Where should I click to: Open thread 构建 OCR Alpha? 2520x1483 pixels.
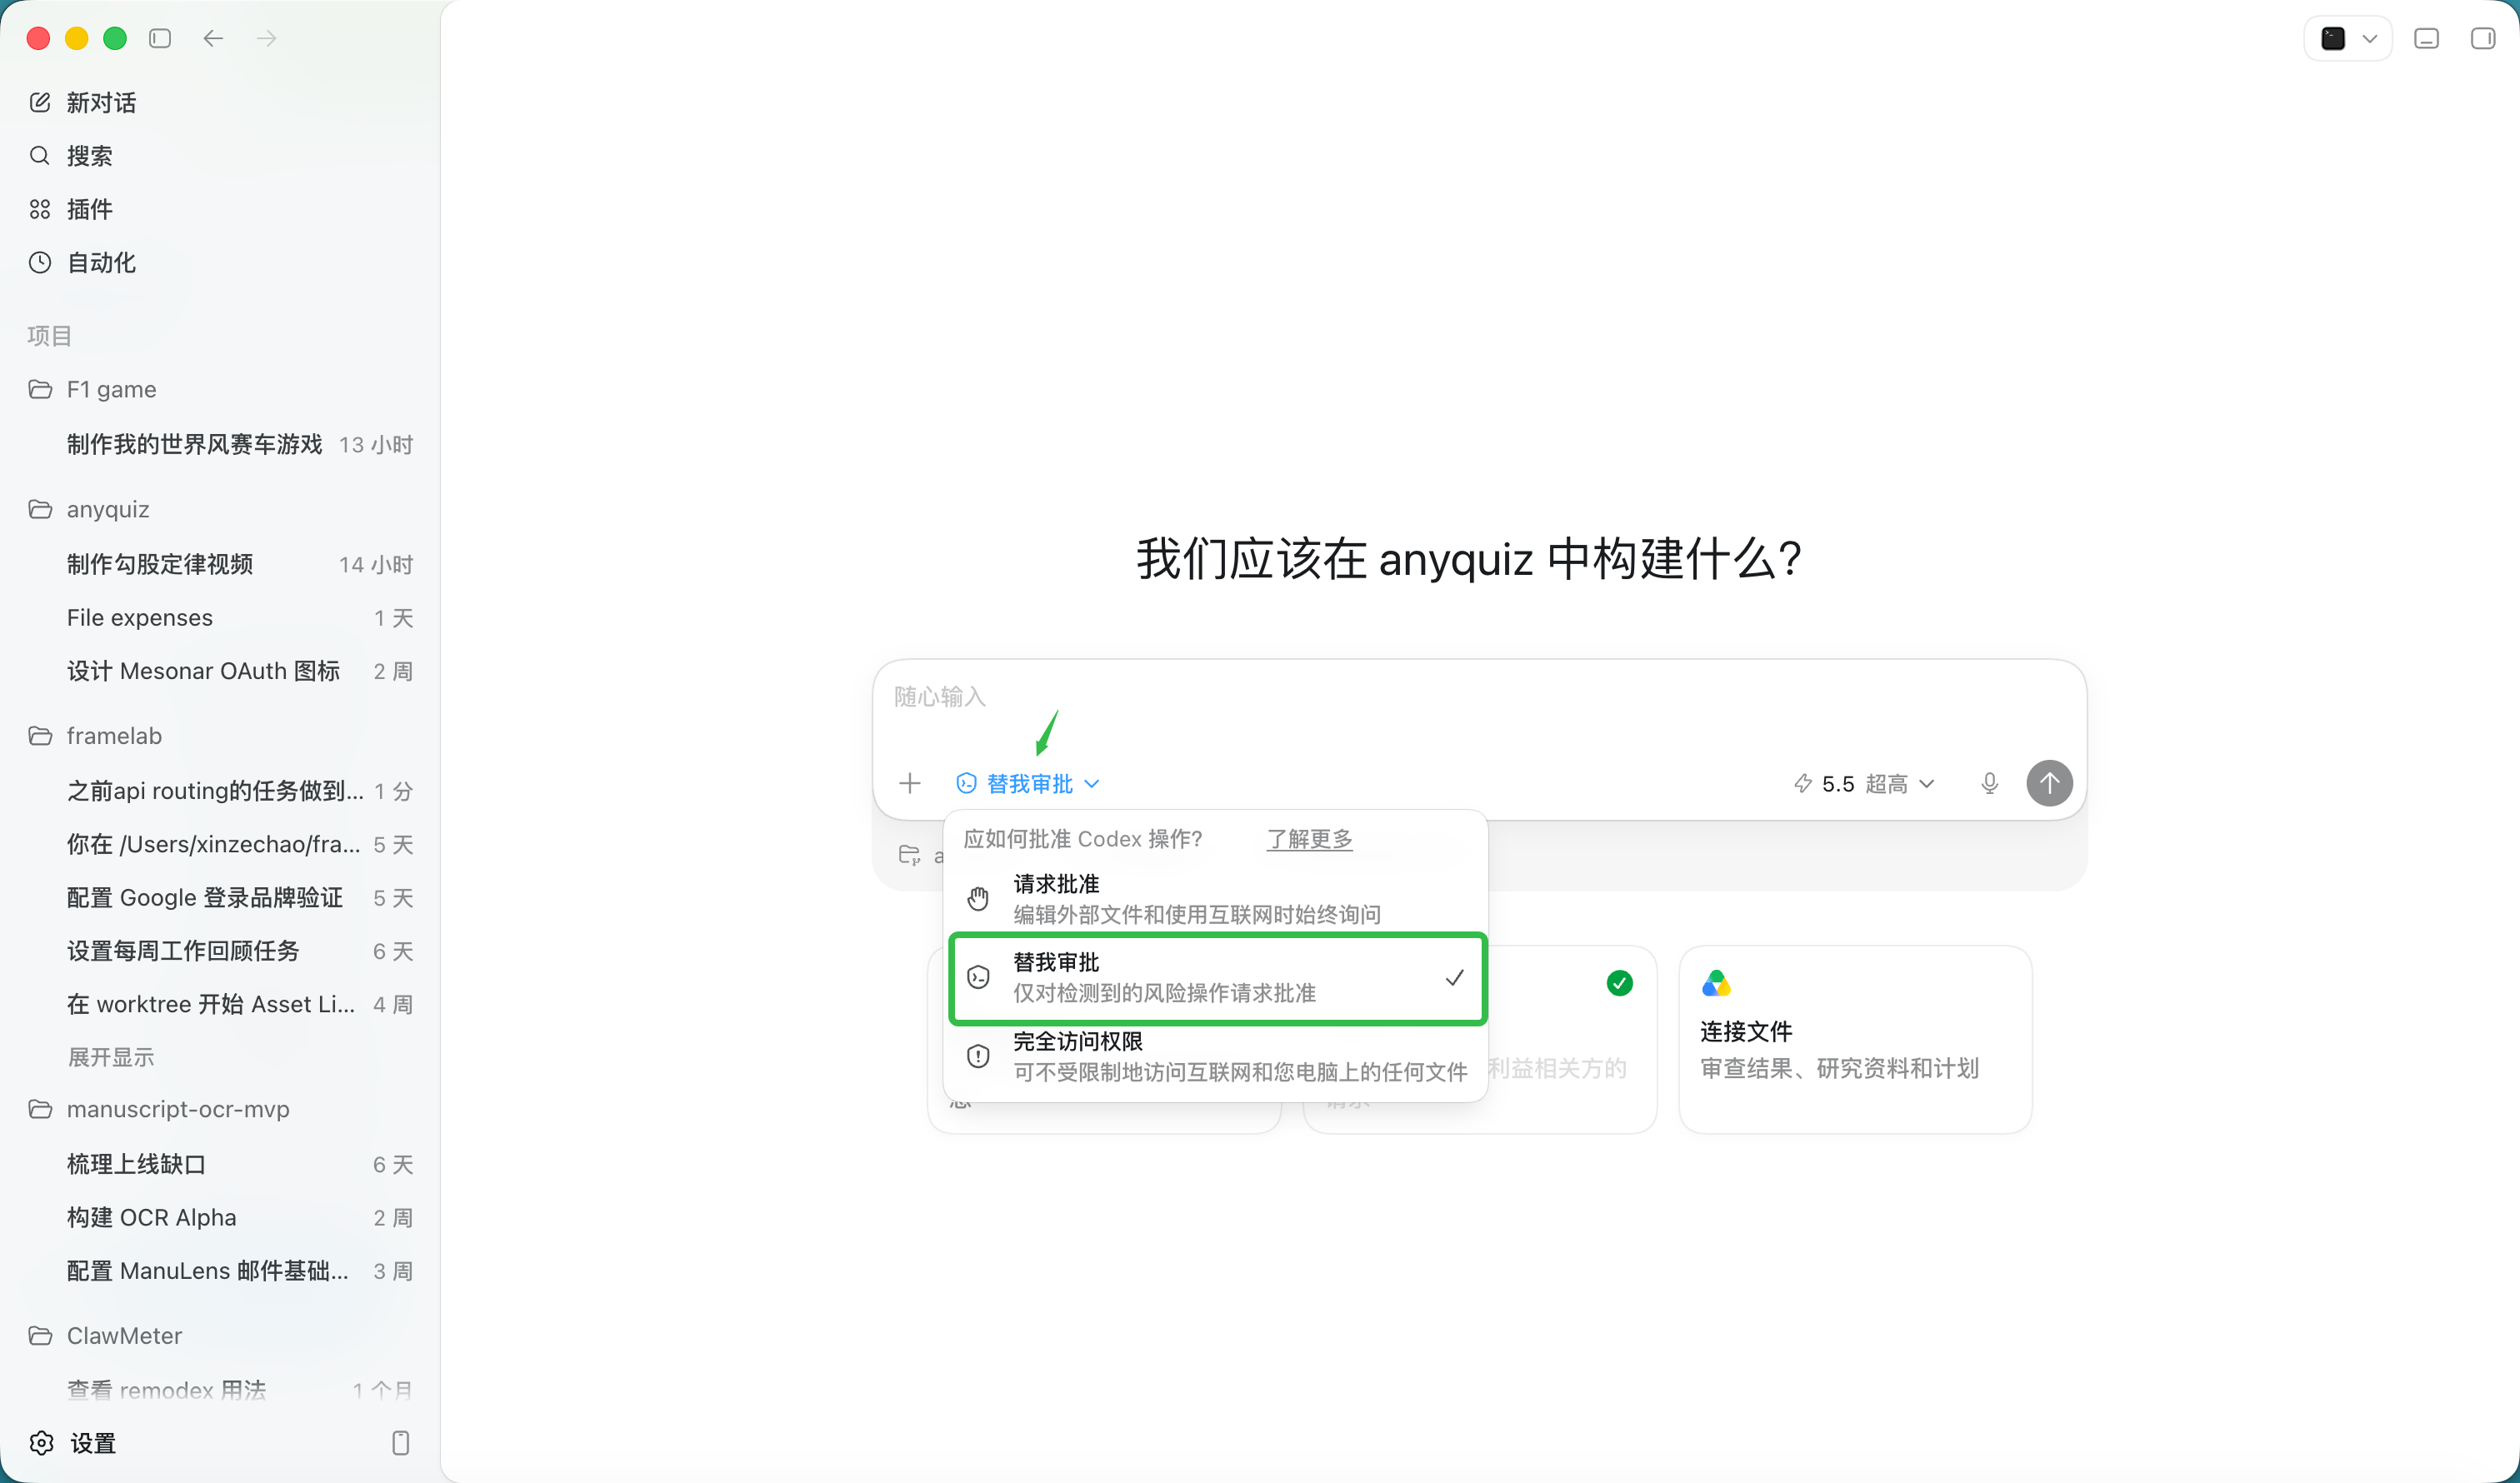pos(220,1218)
